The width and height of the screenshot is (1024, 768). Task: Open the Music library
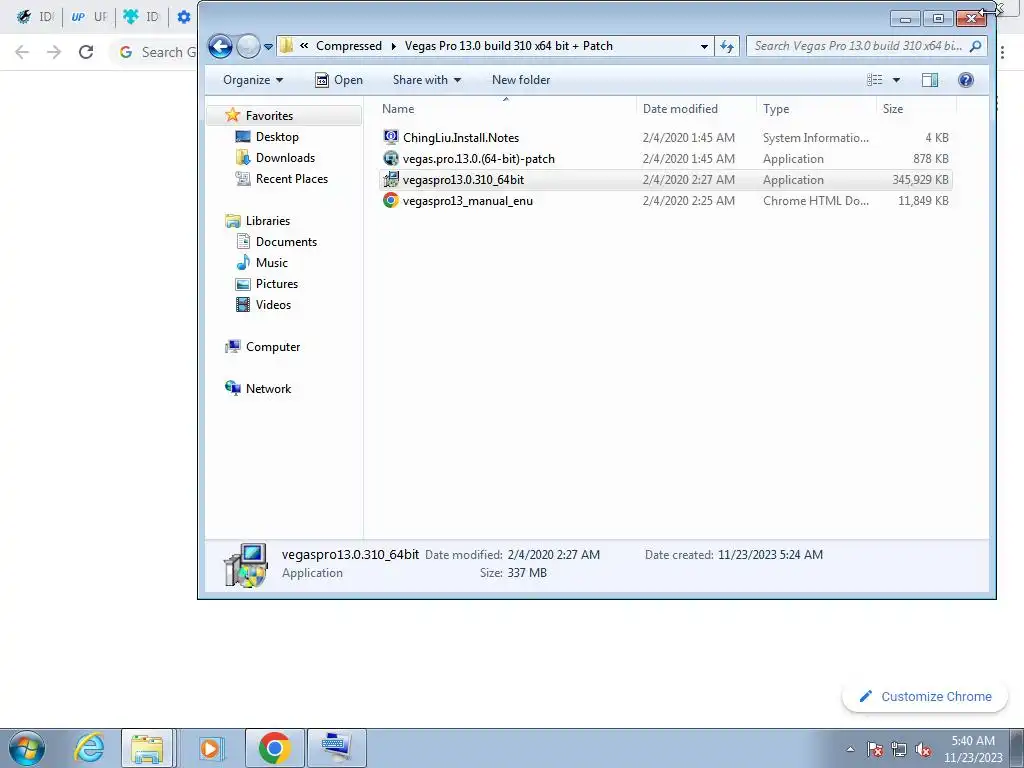(272, 263)
